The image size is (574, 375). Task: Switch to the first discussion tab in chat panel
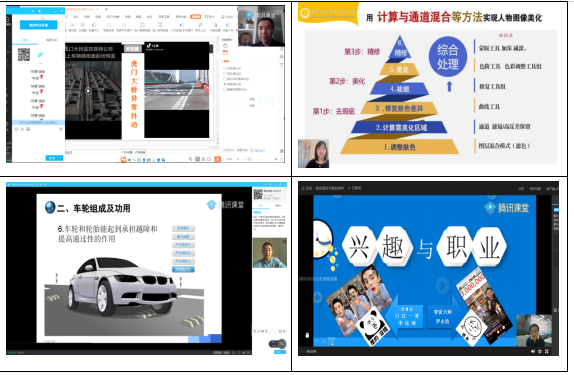tap(25, 40)
